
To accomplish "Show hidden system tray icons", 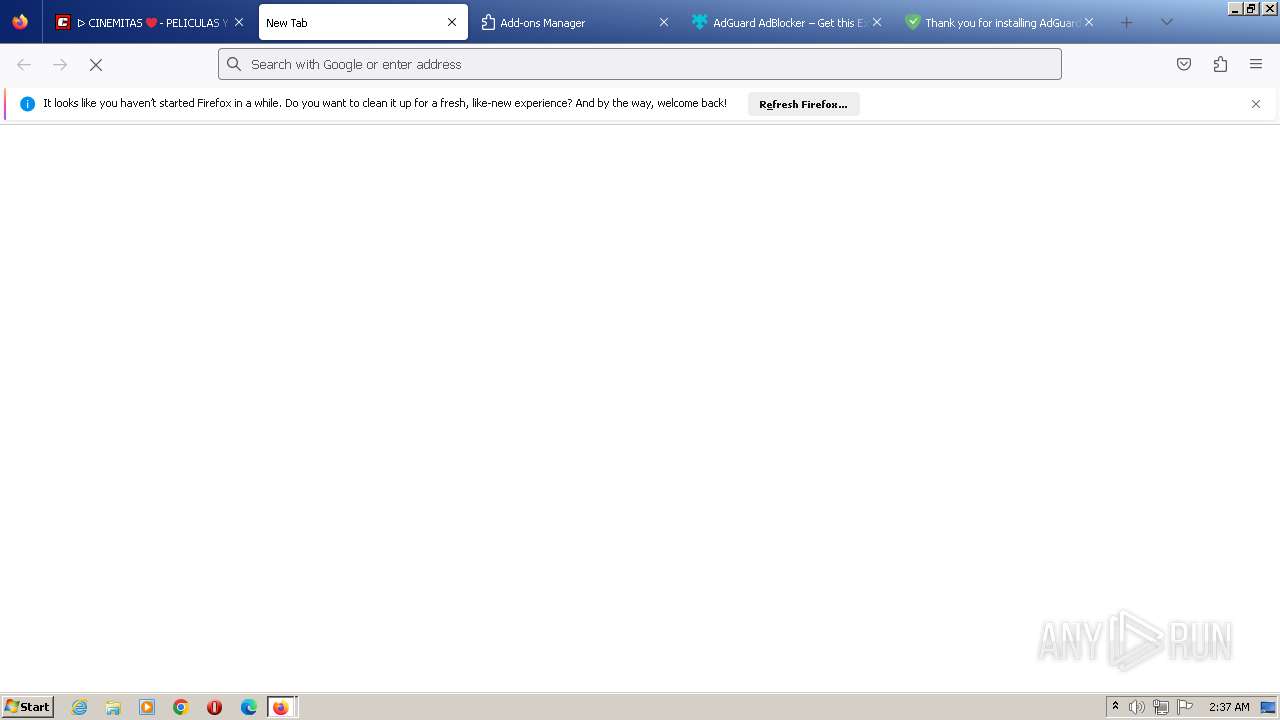I will click(x=1115, y=707).
